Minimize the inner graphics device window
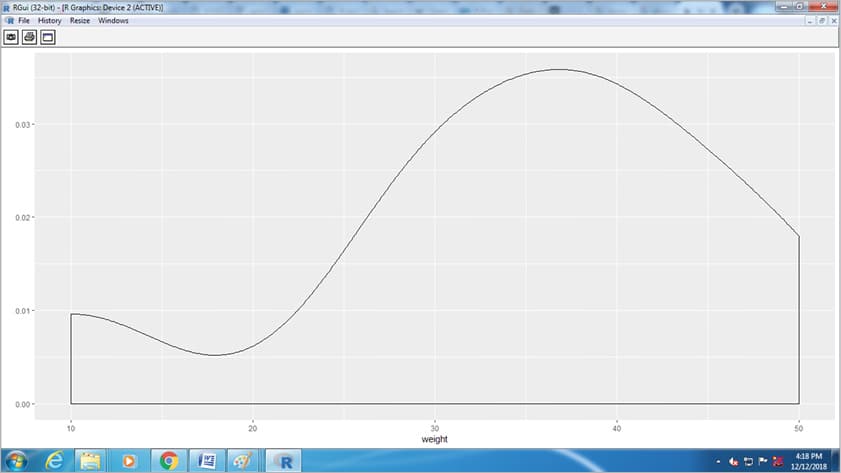The width and height of the screenshot is (841, 473). 810,21
